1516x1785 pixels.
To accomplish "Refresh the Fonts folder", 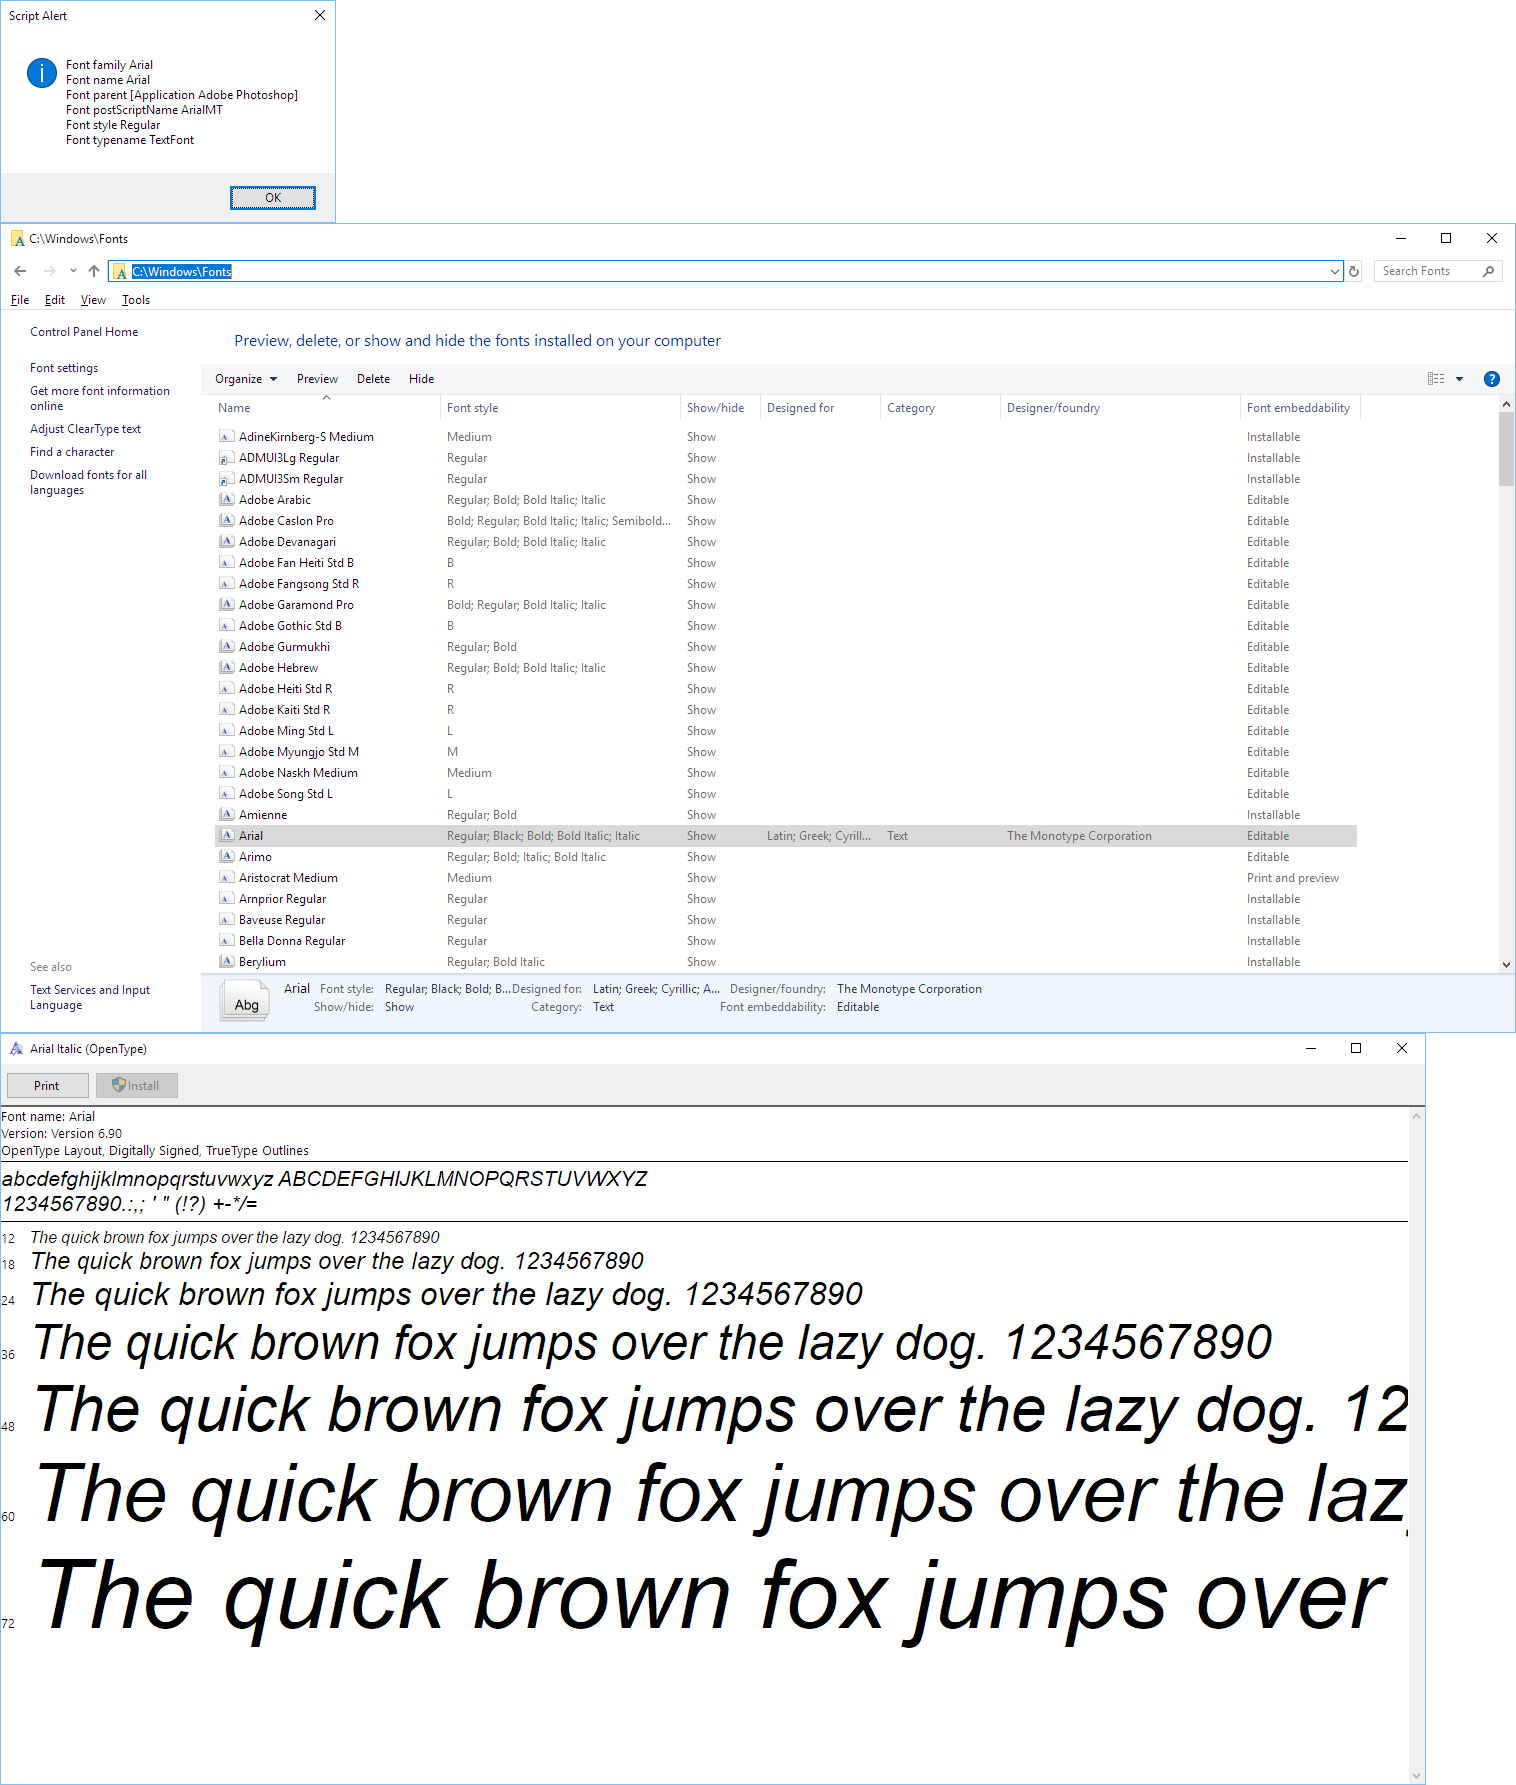I will (x=1354, y=271).
